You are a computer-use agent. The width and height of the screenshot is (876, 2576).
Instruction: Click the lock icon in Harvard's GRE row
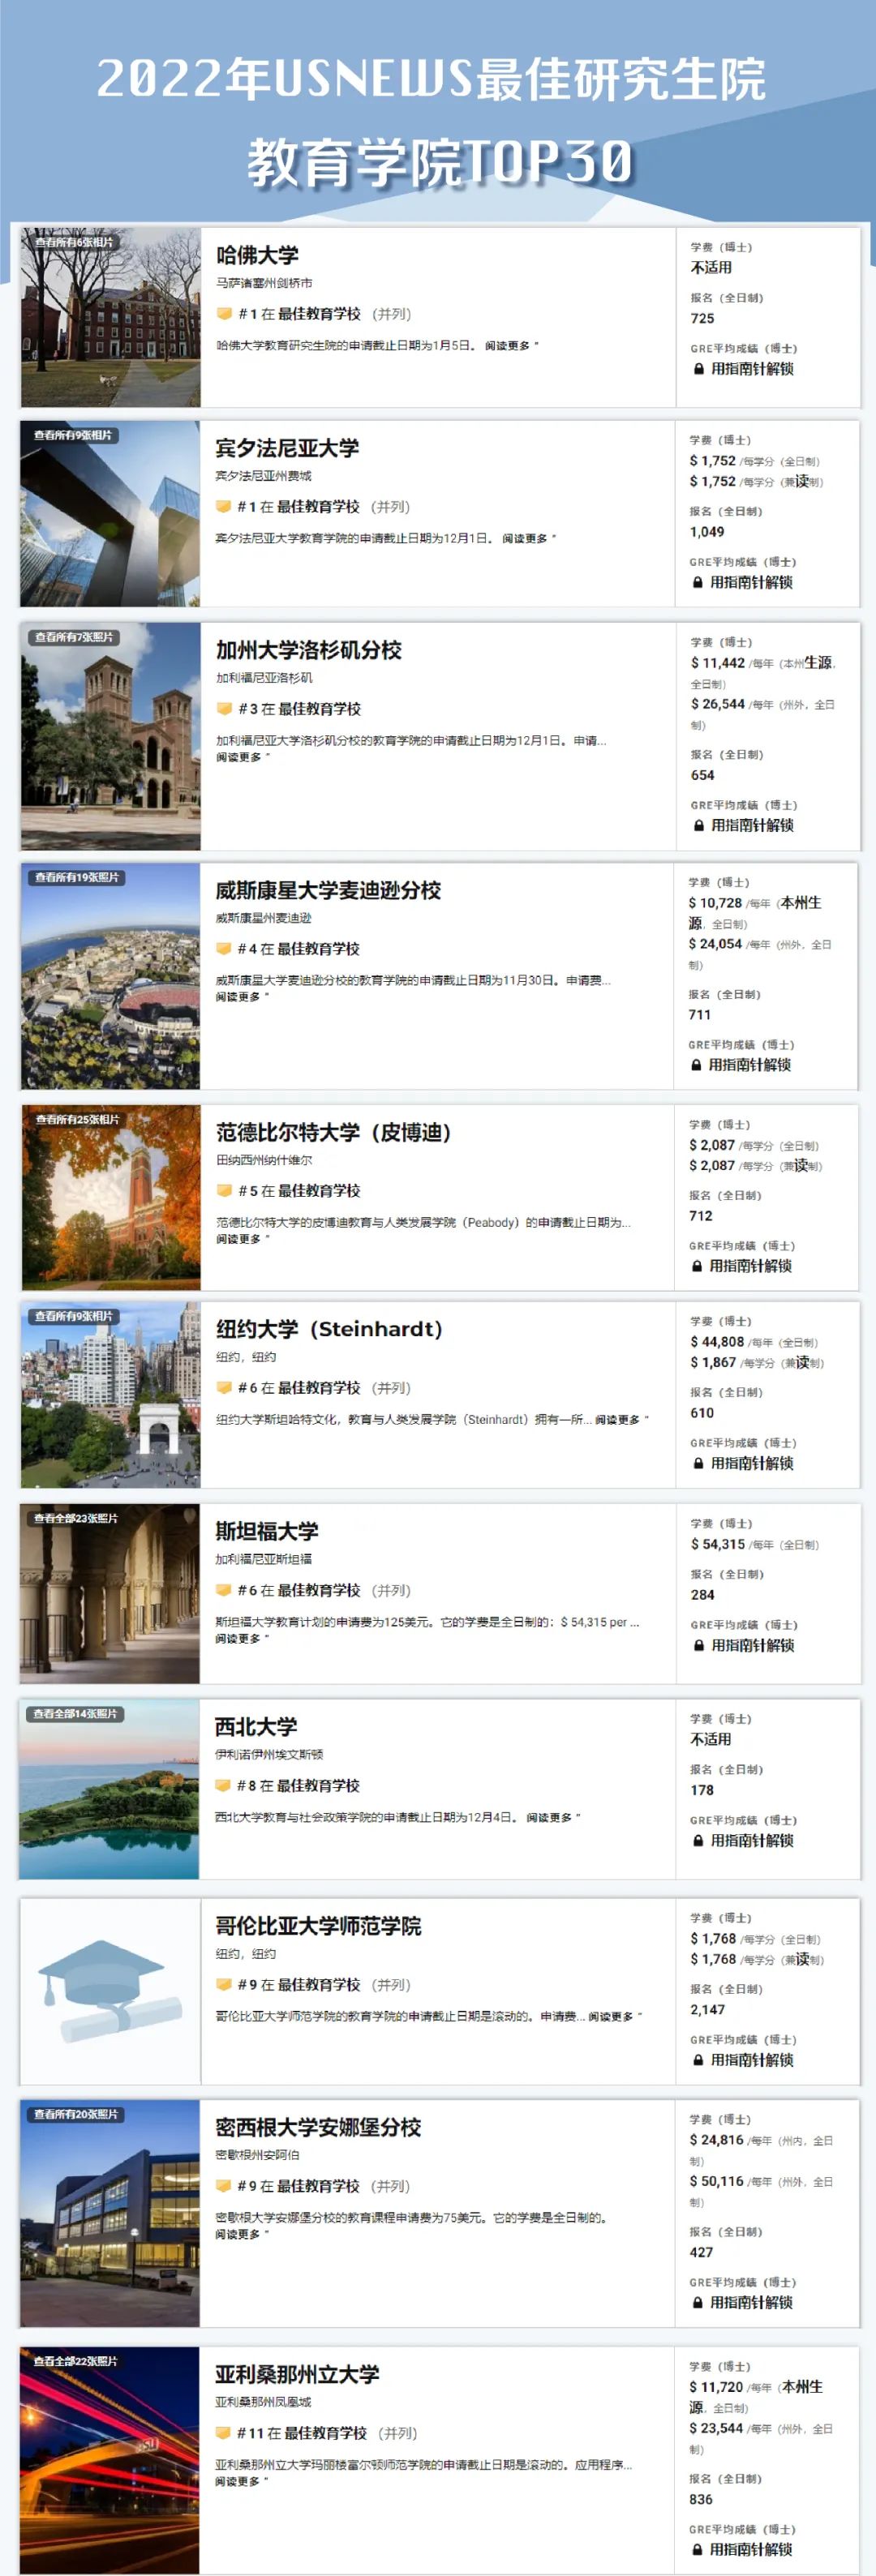tap(698, 369)
